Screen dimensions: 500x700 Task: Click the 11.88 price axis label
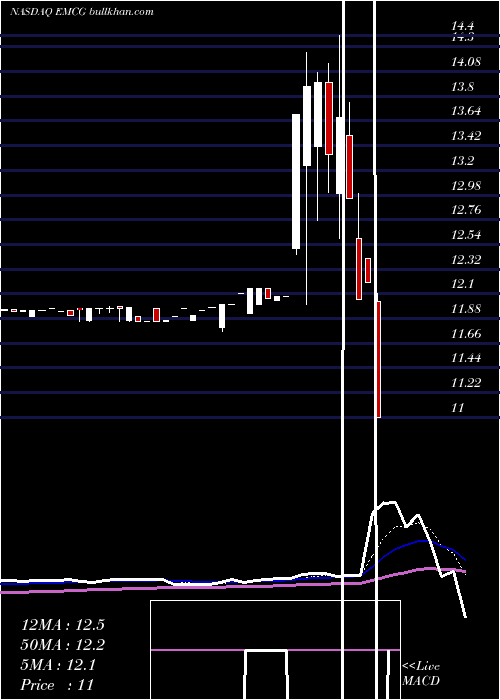coord(466,309)
